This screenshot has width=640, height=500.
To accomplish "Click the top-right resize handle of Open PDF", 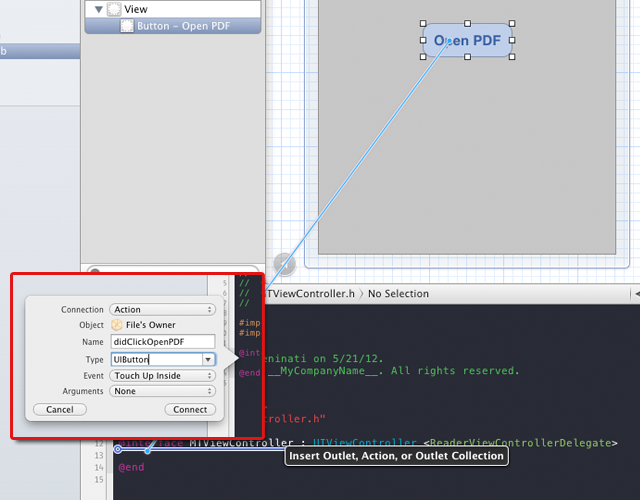I will (x=512, y=24).
